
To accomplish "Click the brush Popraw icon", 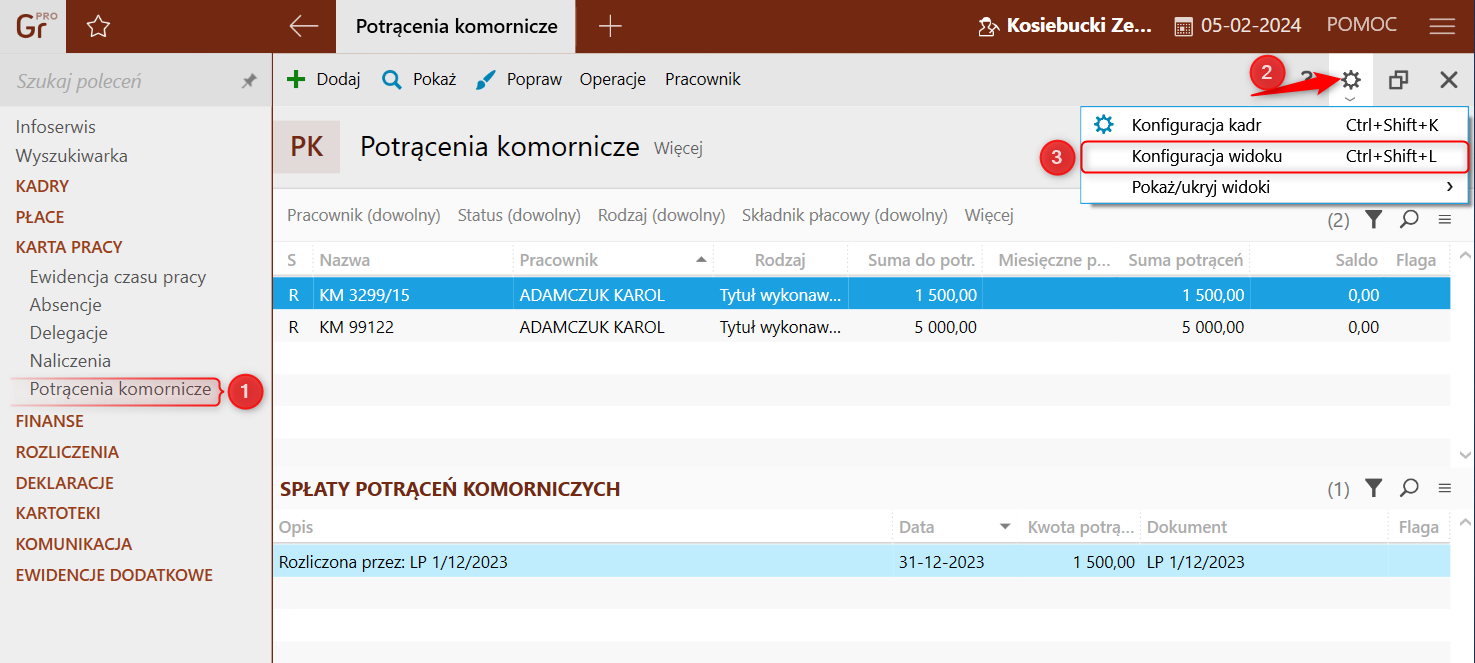I will (486, 79).
